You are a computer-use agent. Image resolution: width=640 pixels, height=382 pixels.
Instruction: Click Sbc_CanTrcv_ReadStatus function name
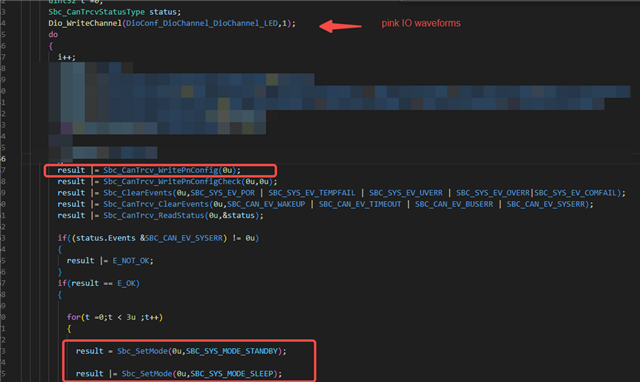[x=153, y=215]
